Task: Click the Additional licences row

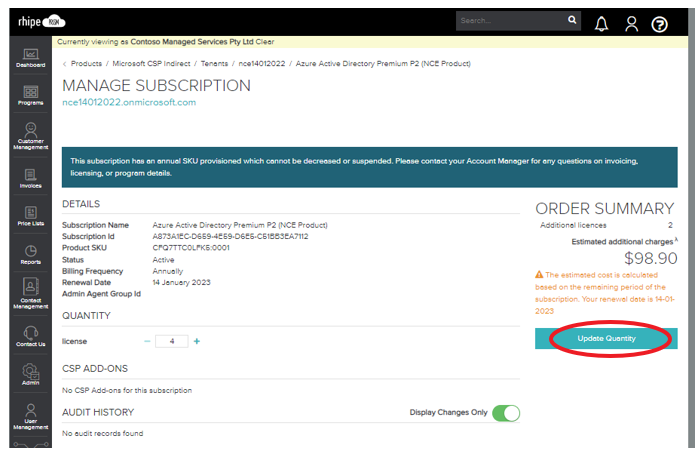Action: tap(606, 225)
